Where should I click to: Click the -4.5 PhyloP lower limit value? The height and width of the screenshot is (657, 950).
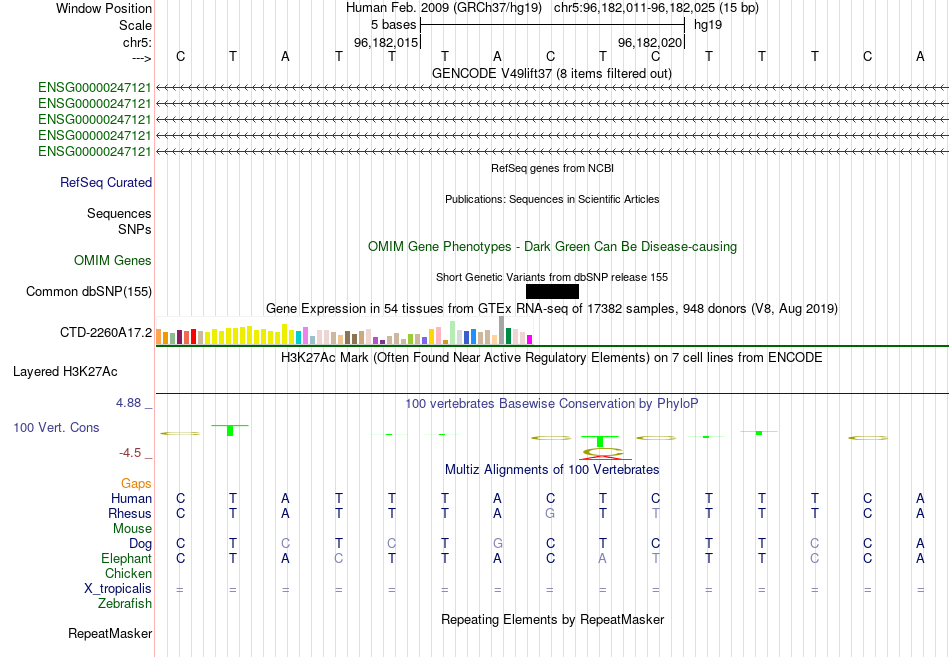click(x=130, y=453)
